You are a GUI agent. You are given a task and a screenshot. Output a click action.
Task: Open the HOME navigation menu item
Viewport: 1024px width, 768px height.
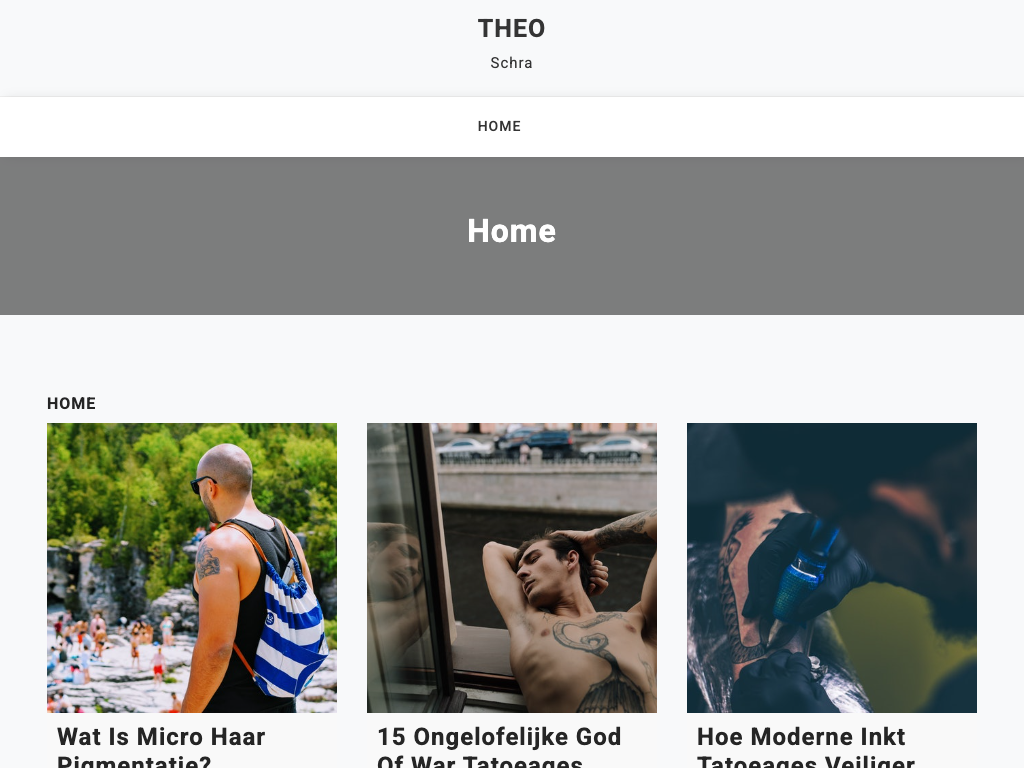[499, 126]
